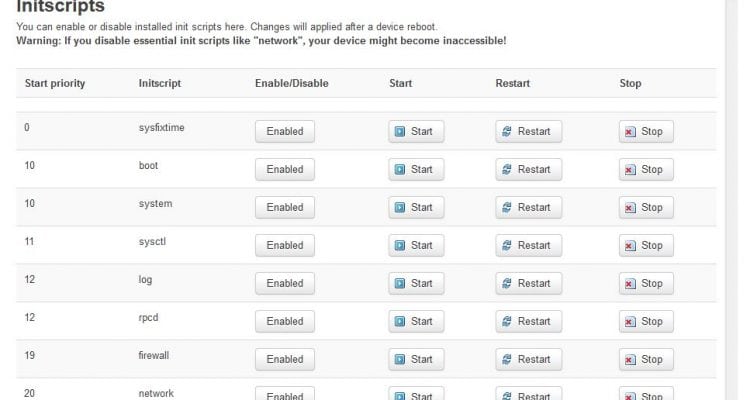This screenshot has width=750, height=400.
Task: Disable the boot init script
Action: tap(285, 169)
